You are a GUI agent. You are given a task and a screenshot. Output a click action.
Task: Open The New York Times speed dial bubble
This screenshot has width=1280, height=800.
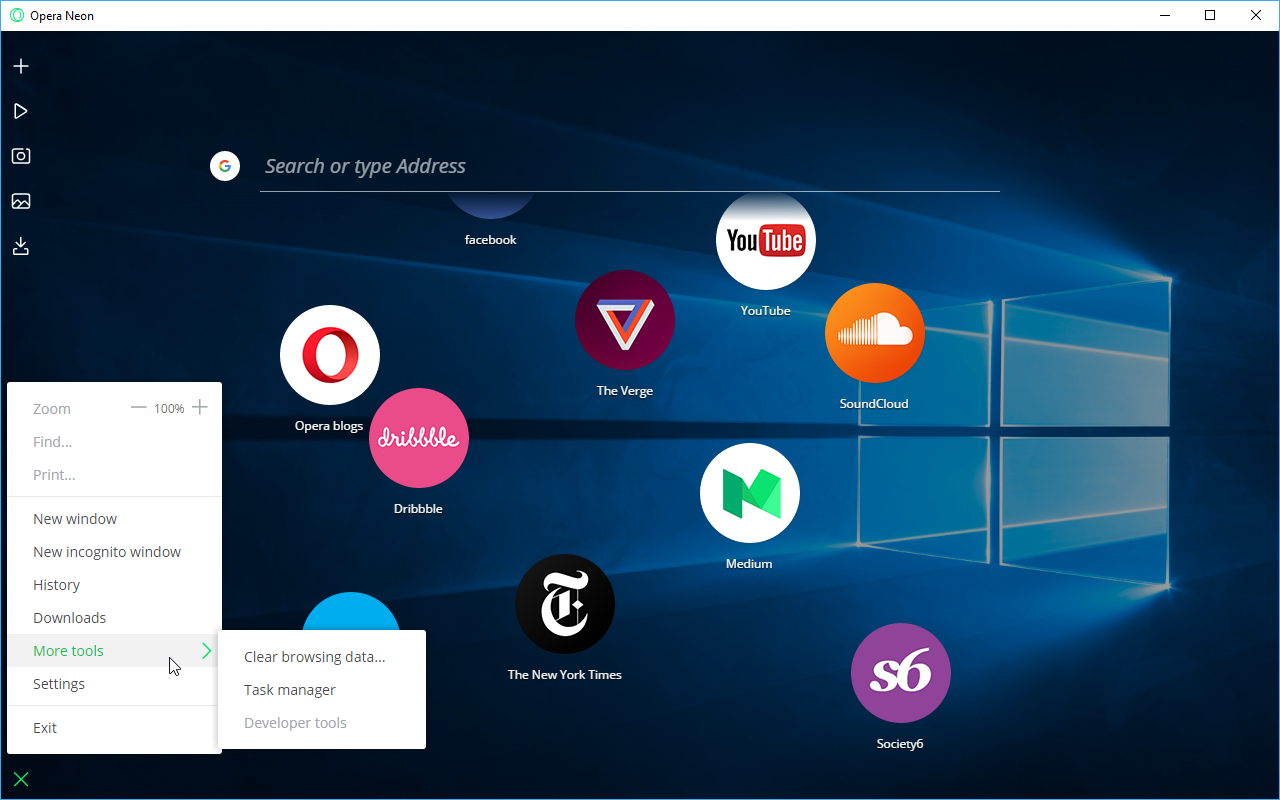coord(565,604)
